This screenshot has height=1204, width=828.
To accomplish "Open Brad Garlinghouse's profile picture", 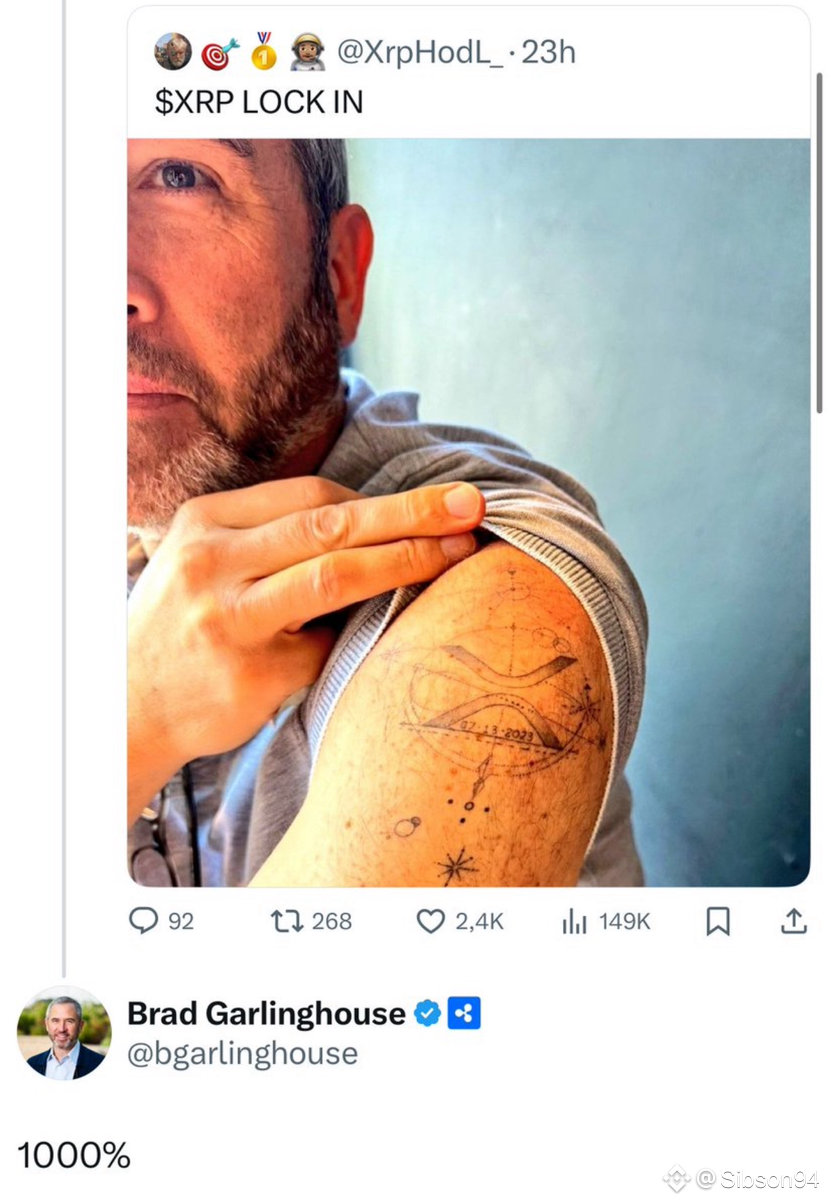I will click(x=64, y=1037).
